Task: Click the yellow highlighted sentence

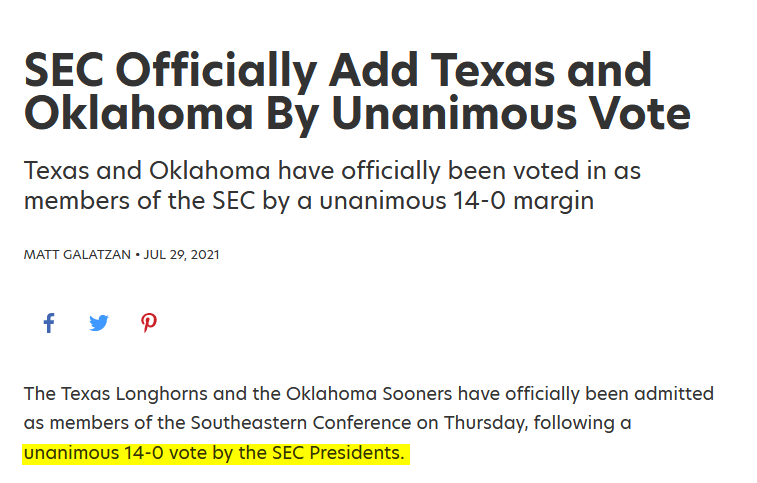Action: (215, 454)
